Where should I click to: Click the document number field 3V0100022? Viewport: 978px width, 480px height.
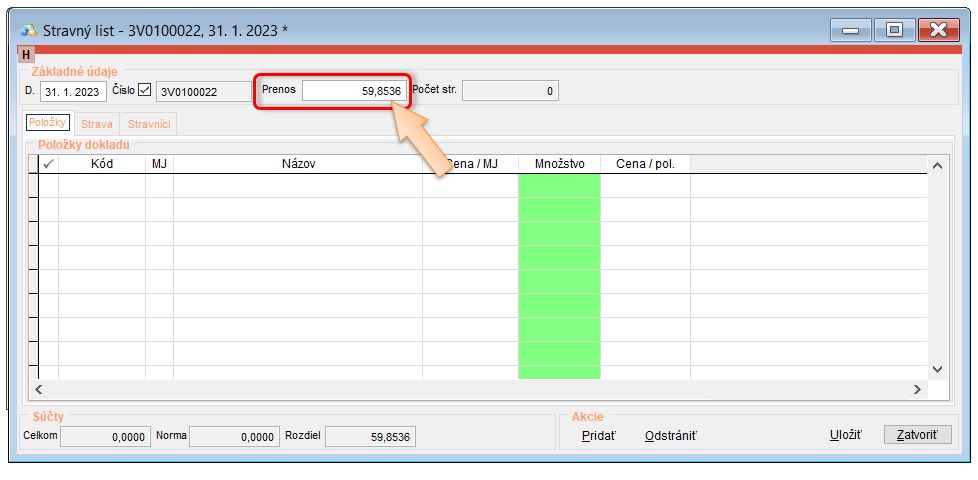(x=204, y=92)
